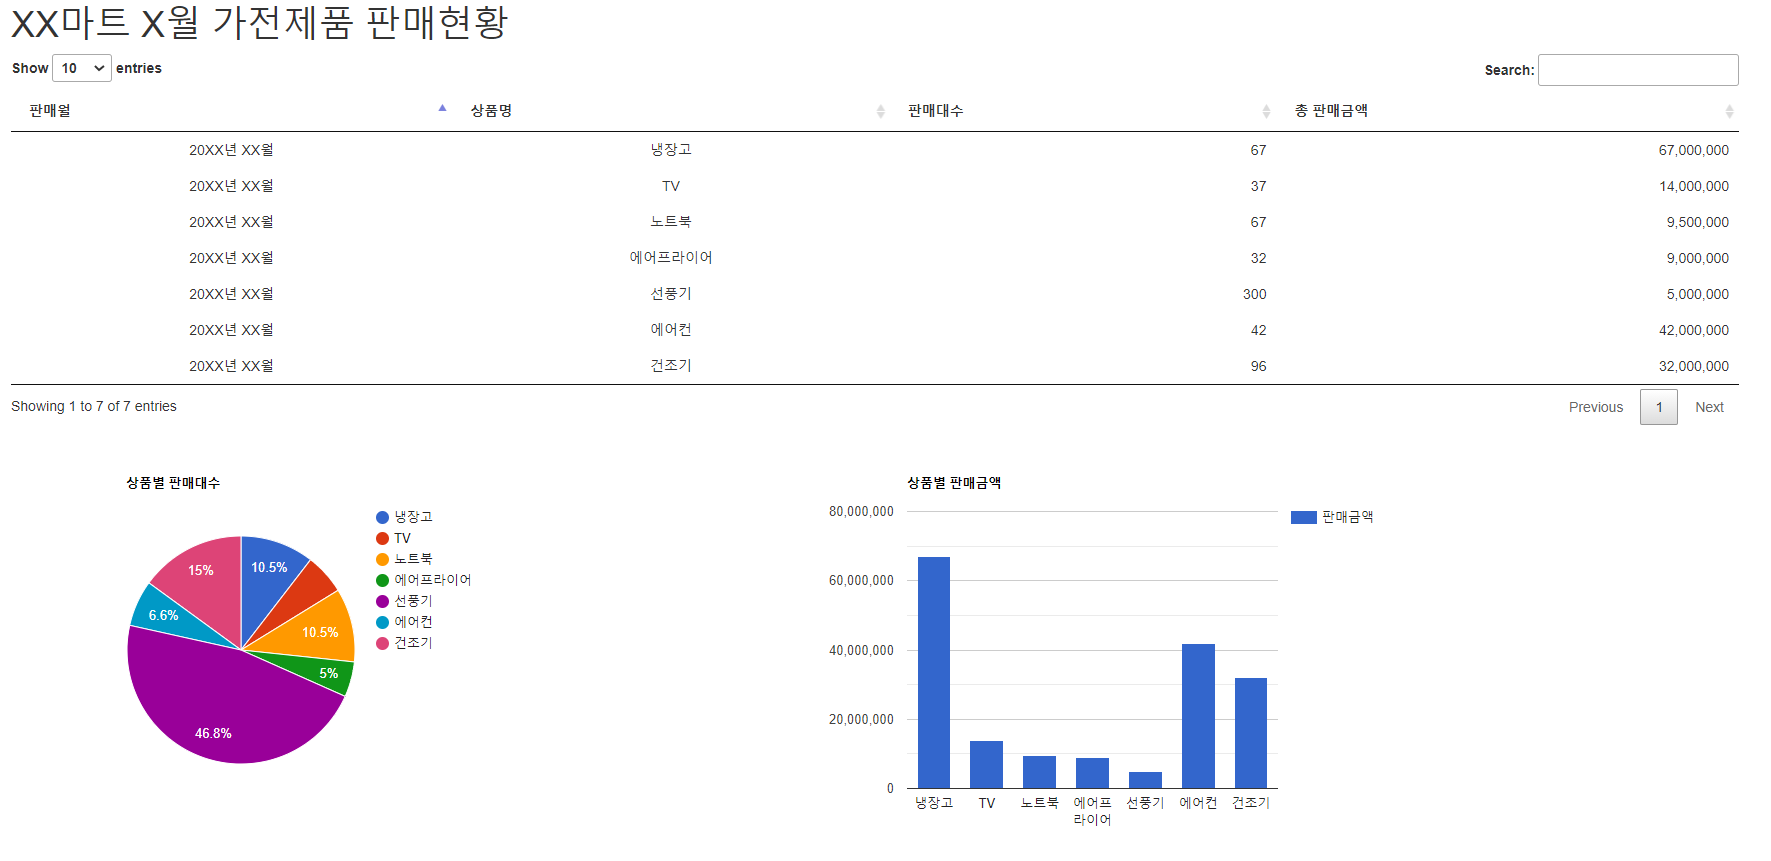The image size is (1771, 861).
Task: Sort the table by 판매월 column
Action: 229,111
